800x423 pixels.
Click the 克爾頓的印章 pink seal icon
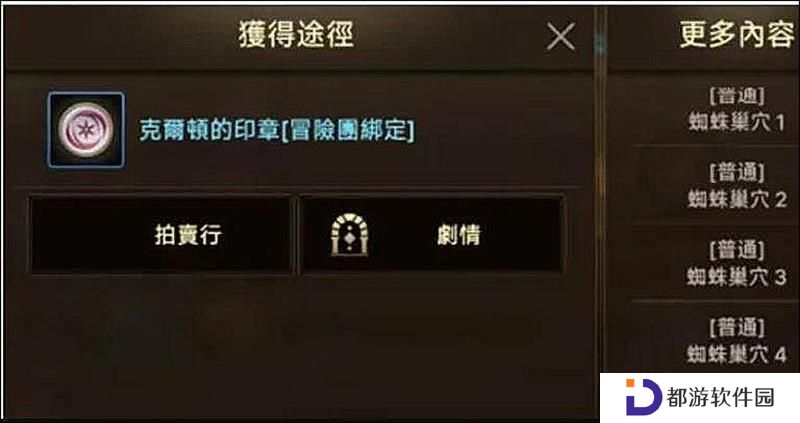(86, 130)
